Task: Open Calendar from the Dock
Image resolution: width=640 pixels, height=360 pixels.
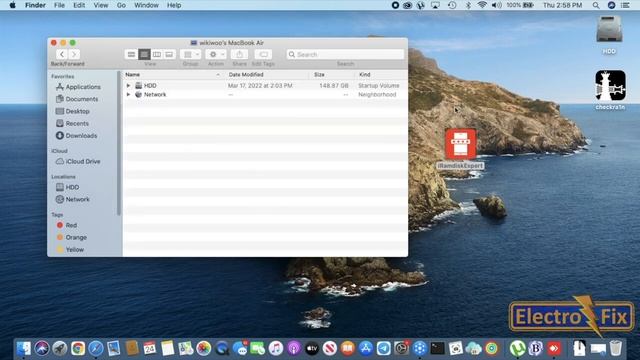Action: 150,348
